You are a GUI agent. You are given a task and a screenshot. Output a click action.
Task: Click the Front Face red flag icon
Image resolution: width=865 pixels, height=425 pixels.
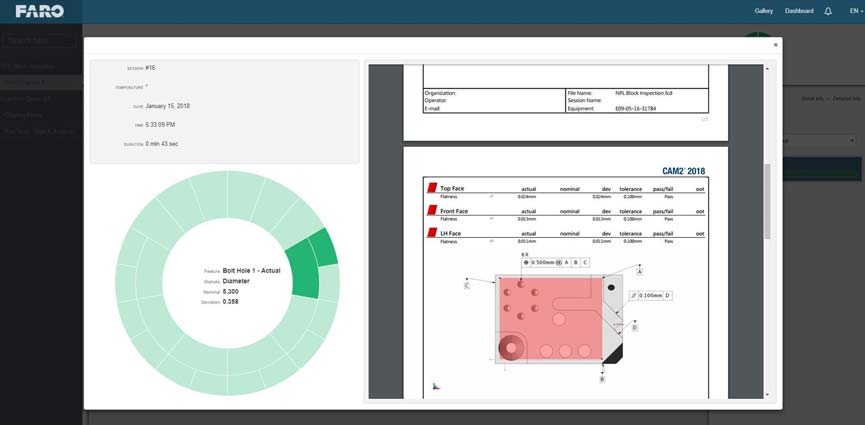[432, 210]
